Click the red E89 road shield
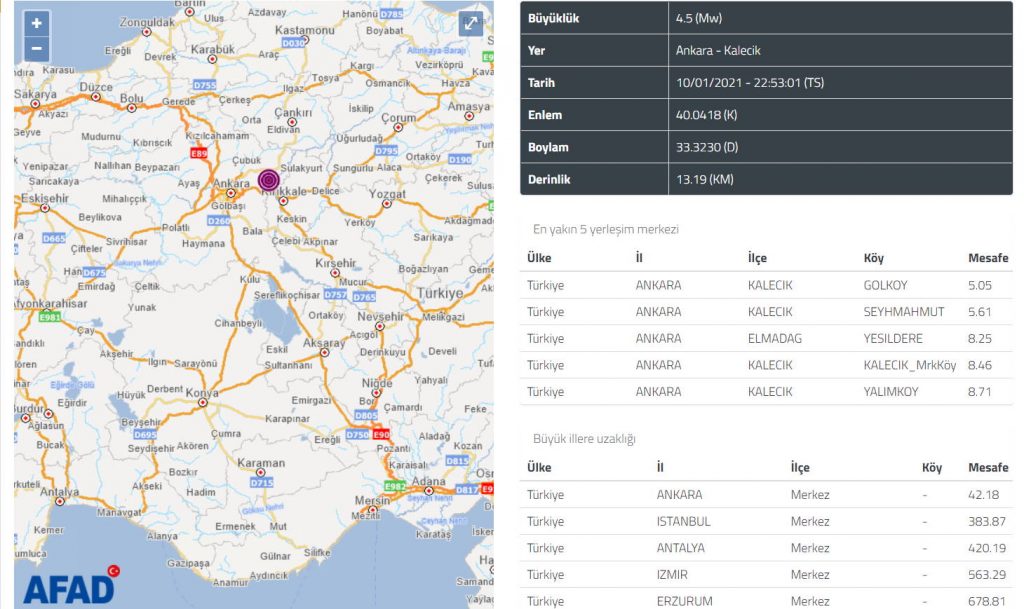The width and height of the screenshot is (1024, 609). 199,153
